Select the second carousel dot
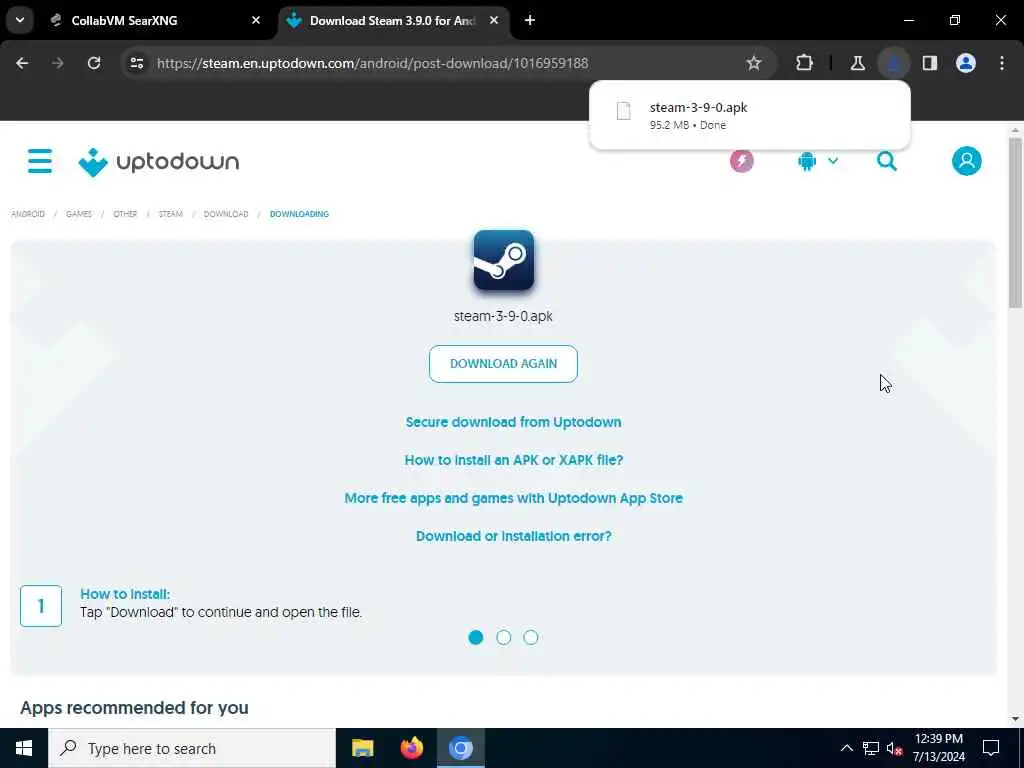 pos(504,637)
